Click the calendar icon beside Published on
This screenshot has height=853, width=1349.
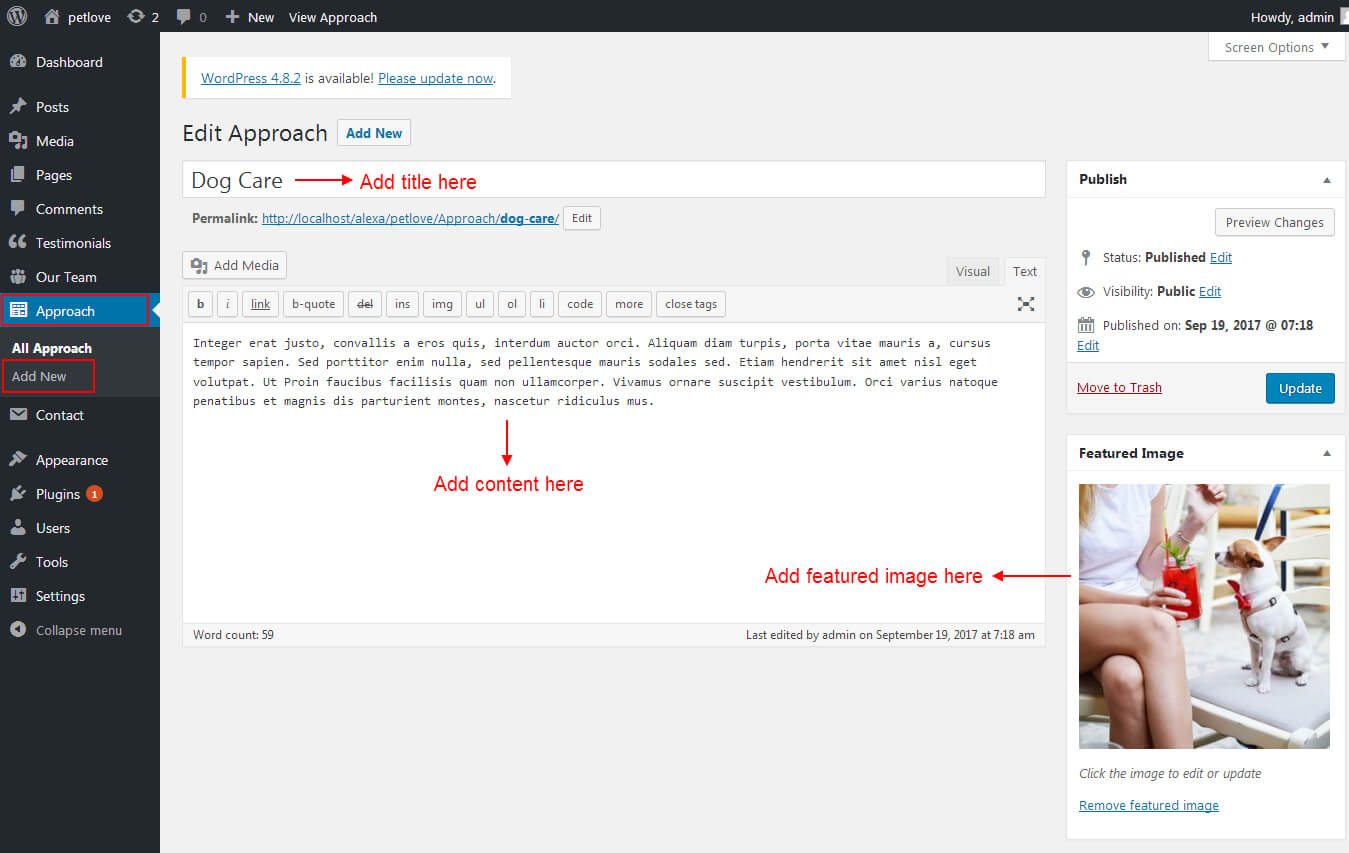point(1086,325)
